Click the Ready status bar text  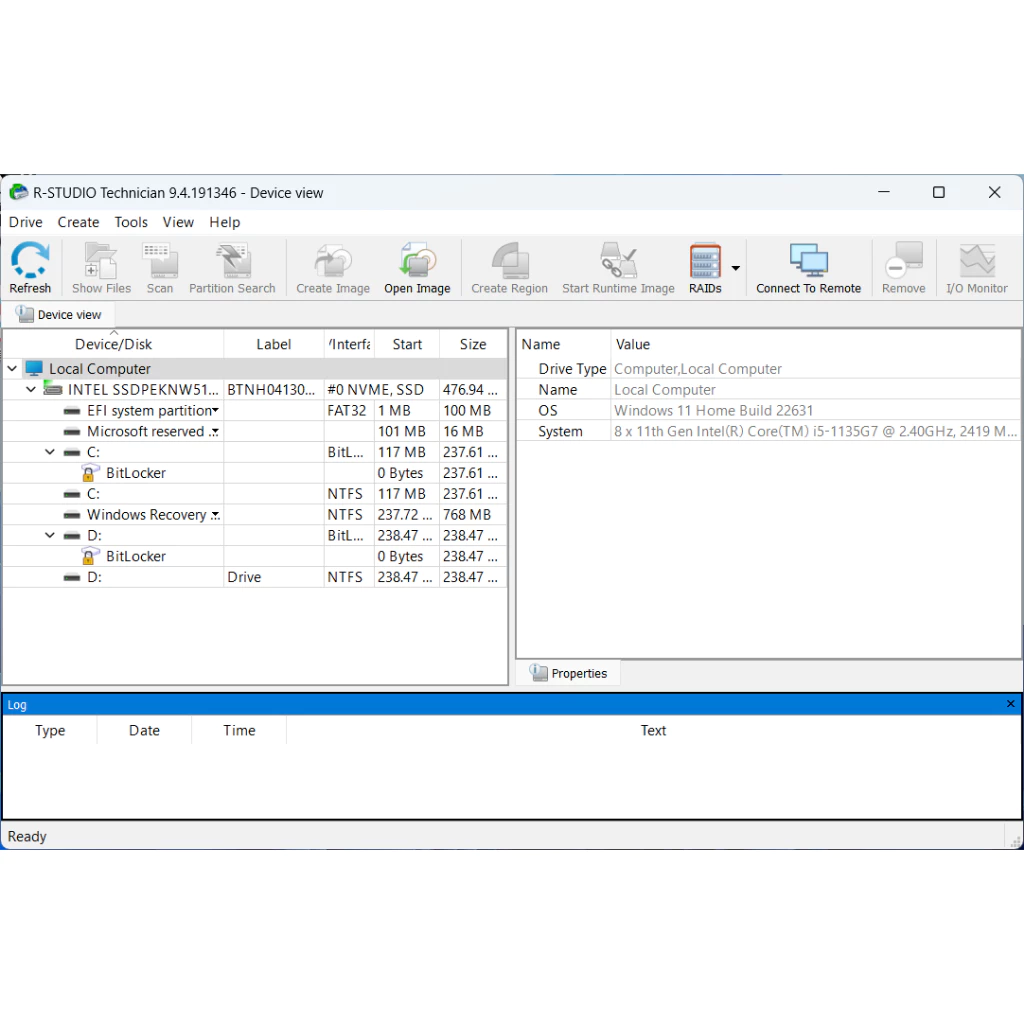coord(27,837)
